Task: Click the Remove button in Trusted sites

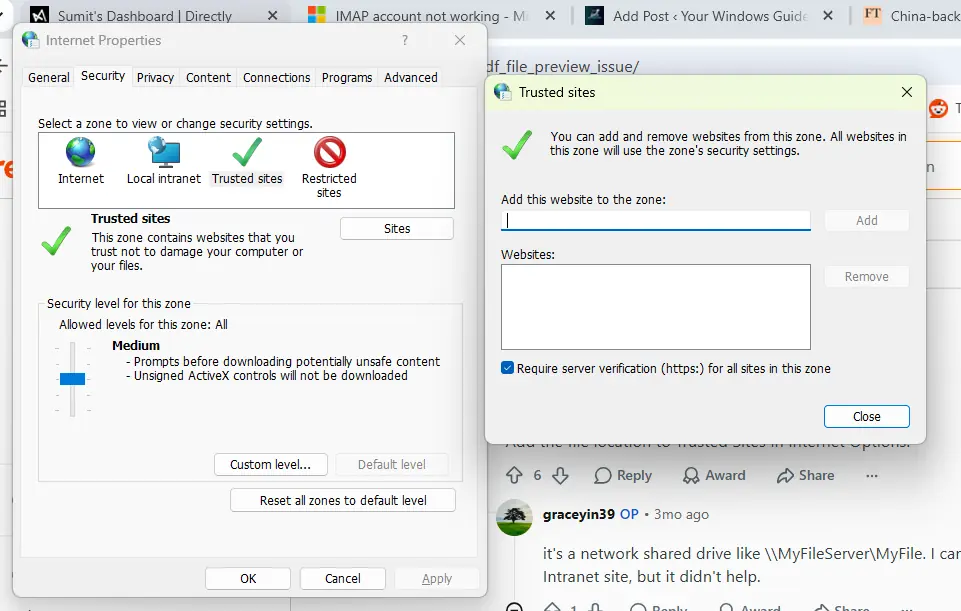Action: (867, 276)
